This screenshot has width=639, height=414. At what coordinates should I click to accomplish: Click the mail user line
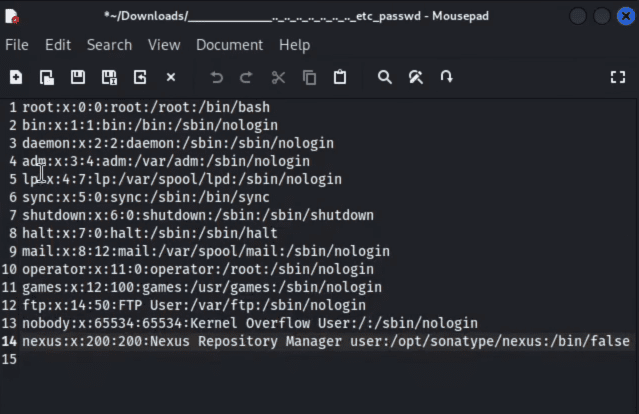coord(206,251)
